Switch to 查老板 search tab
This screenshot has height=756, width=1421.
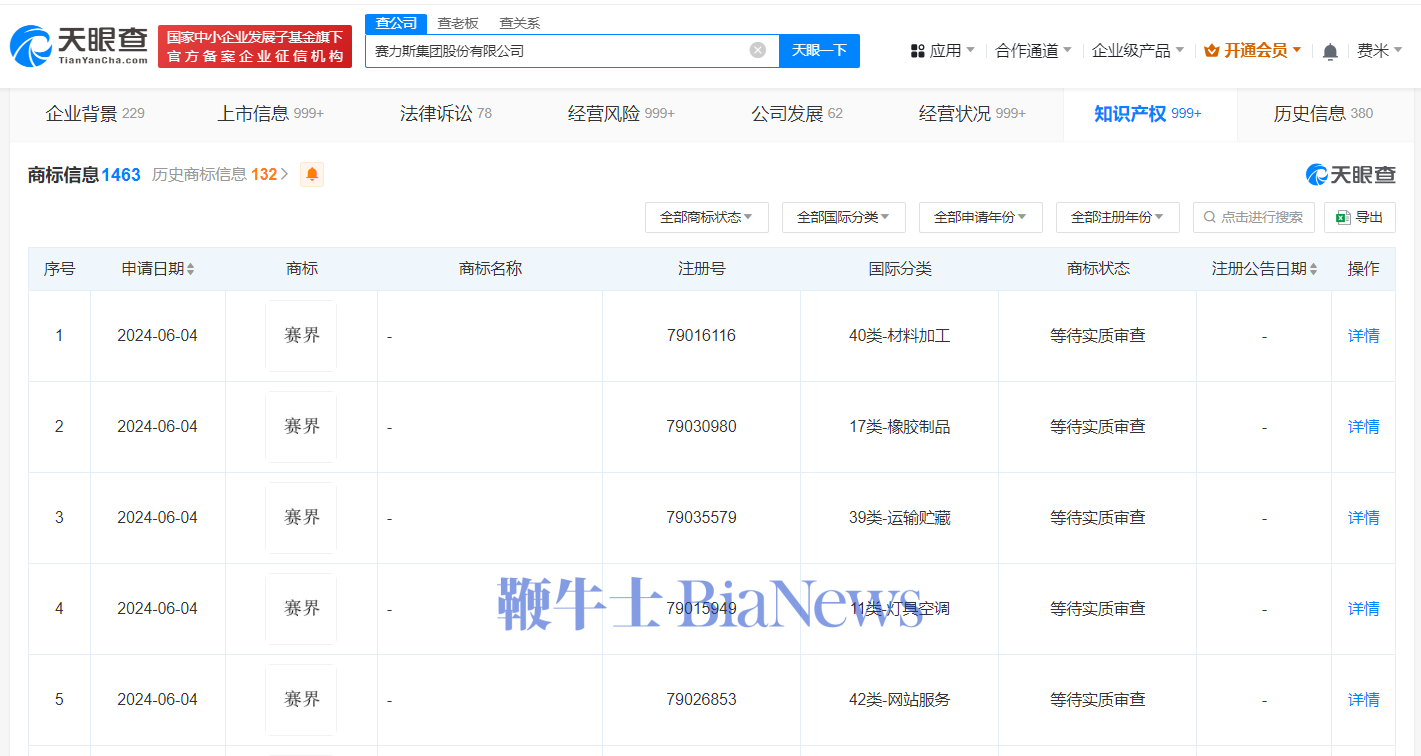click(458, 23)
